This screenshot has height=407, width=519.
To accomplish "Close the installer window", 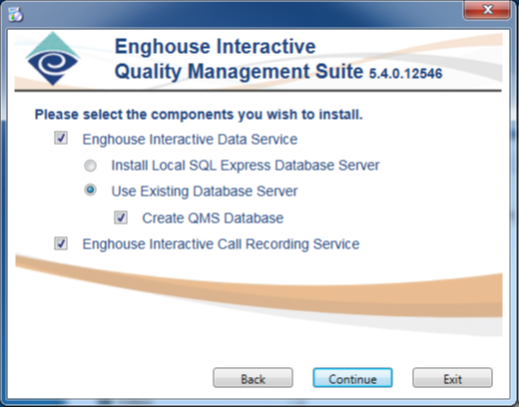I will (487, 10).
